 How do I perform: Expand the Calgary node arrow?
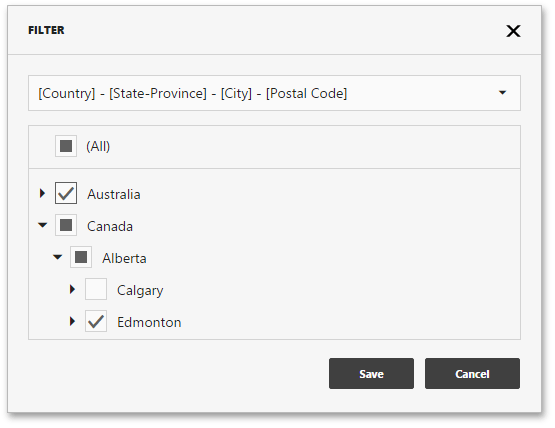tap(72, 289)
